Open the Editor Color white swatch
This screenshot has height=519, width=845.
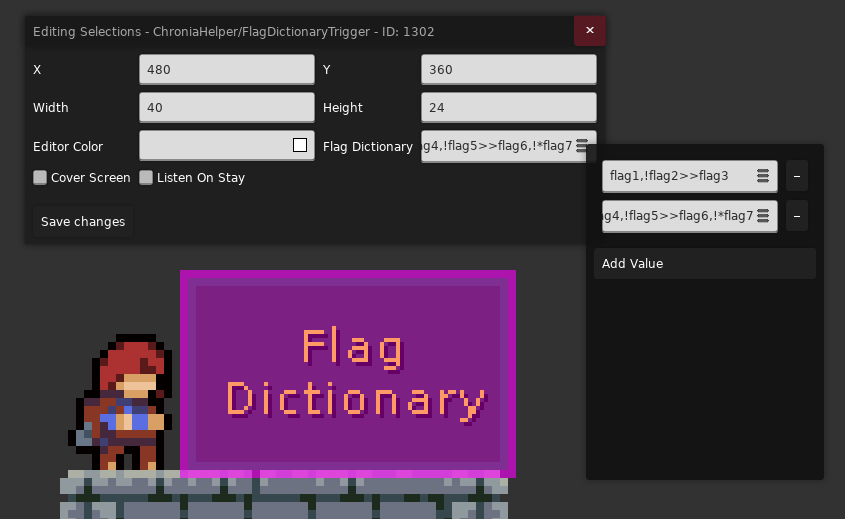[x=300, y=145]
